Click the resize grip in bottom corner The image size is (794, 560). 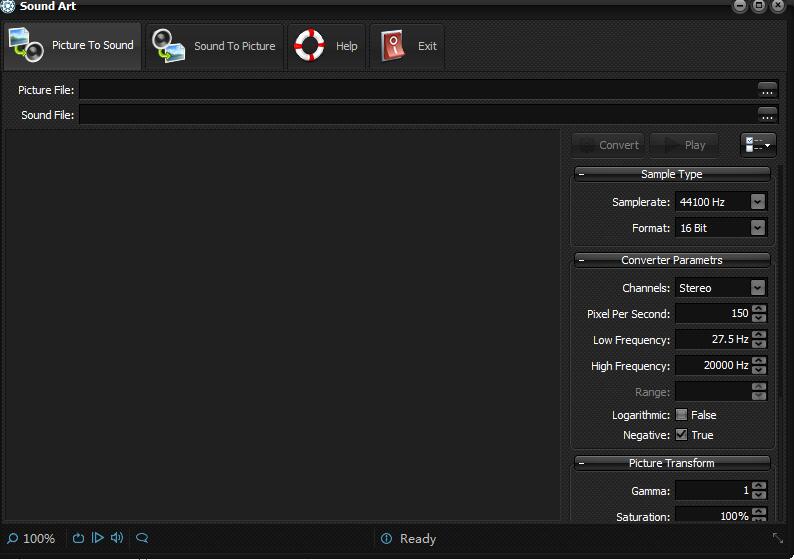click(x=778, y=538)
